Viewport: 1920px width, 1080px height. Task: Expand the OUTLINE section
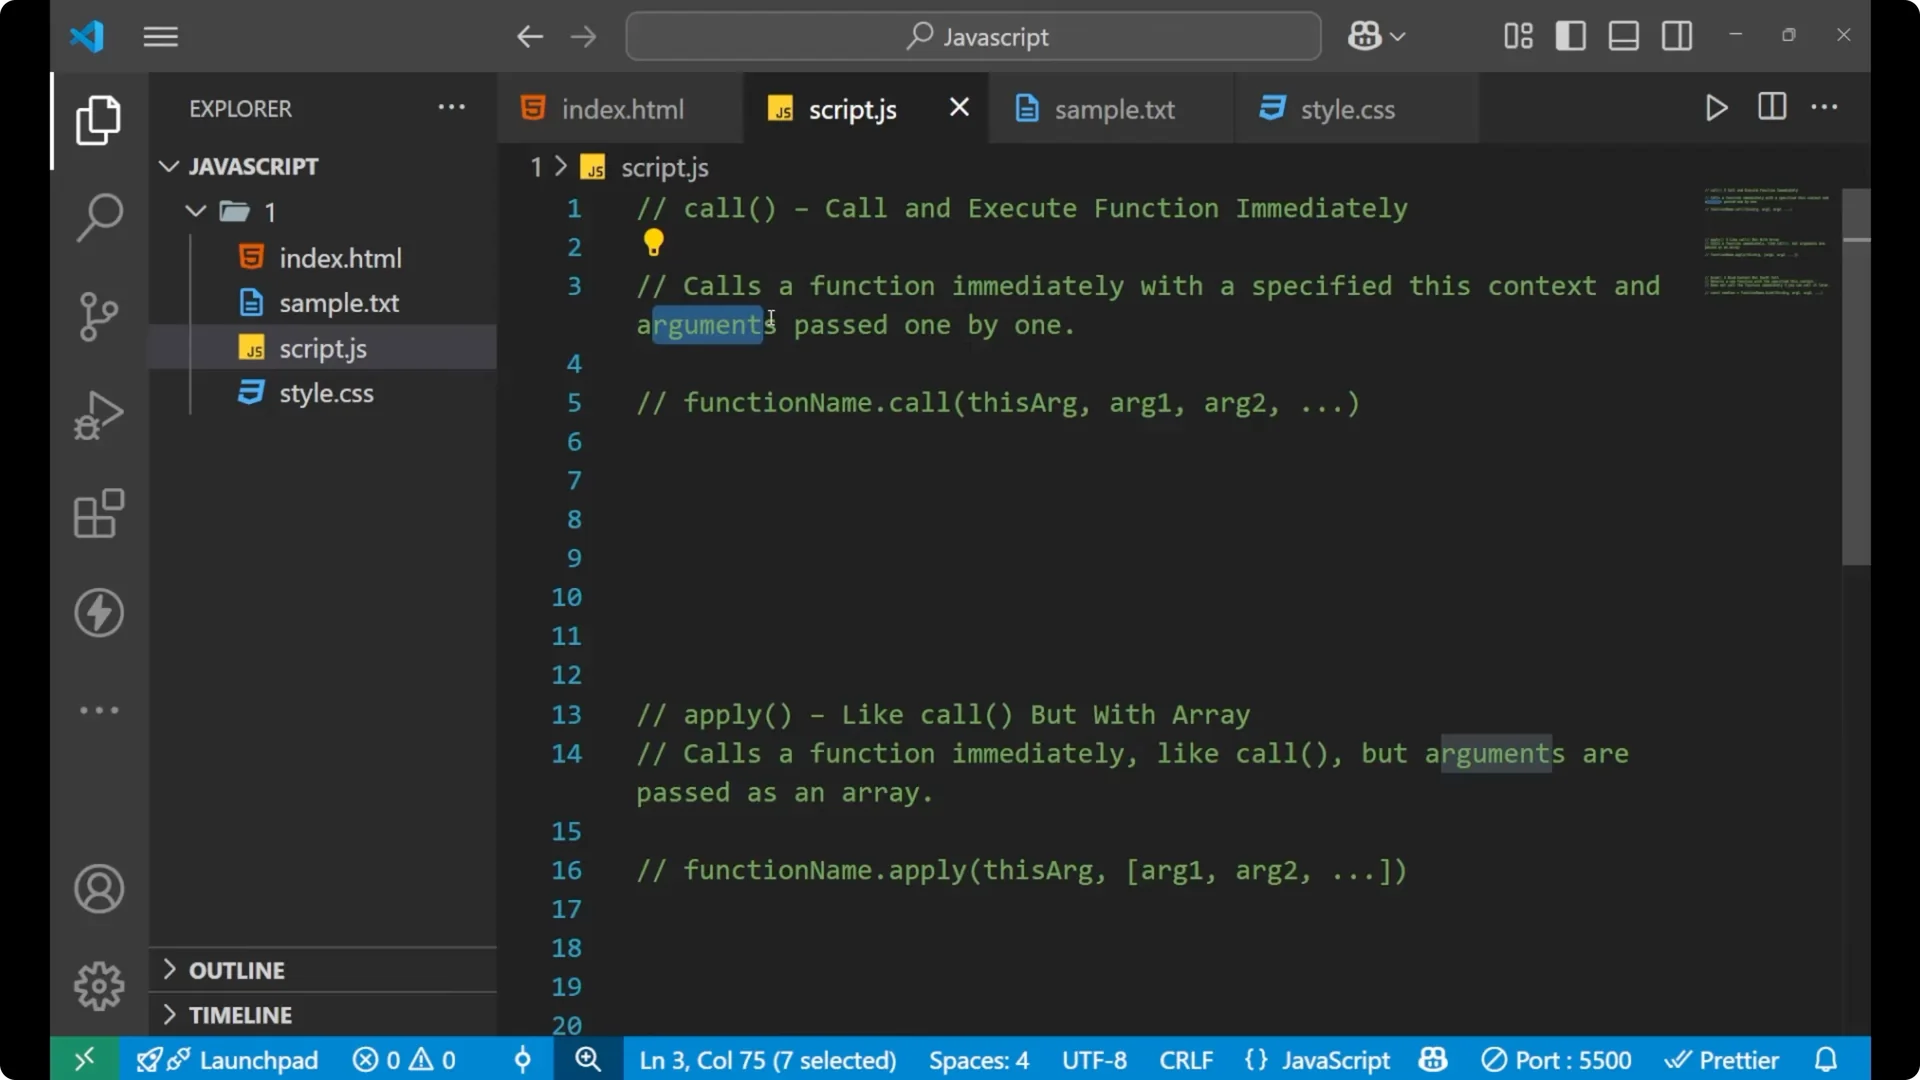point(237,969)
